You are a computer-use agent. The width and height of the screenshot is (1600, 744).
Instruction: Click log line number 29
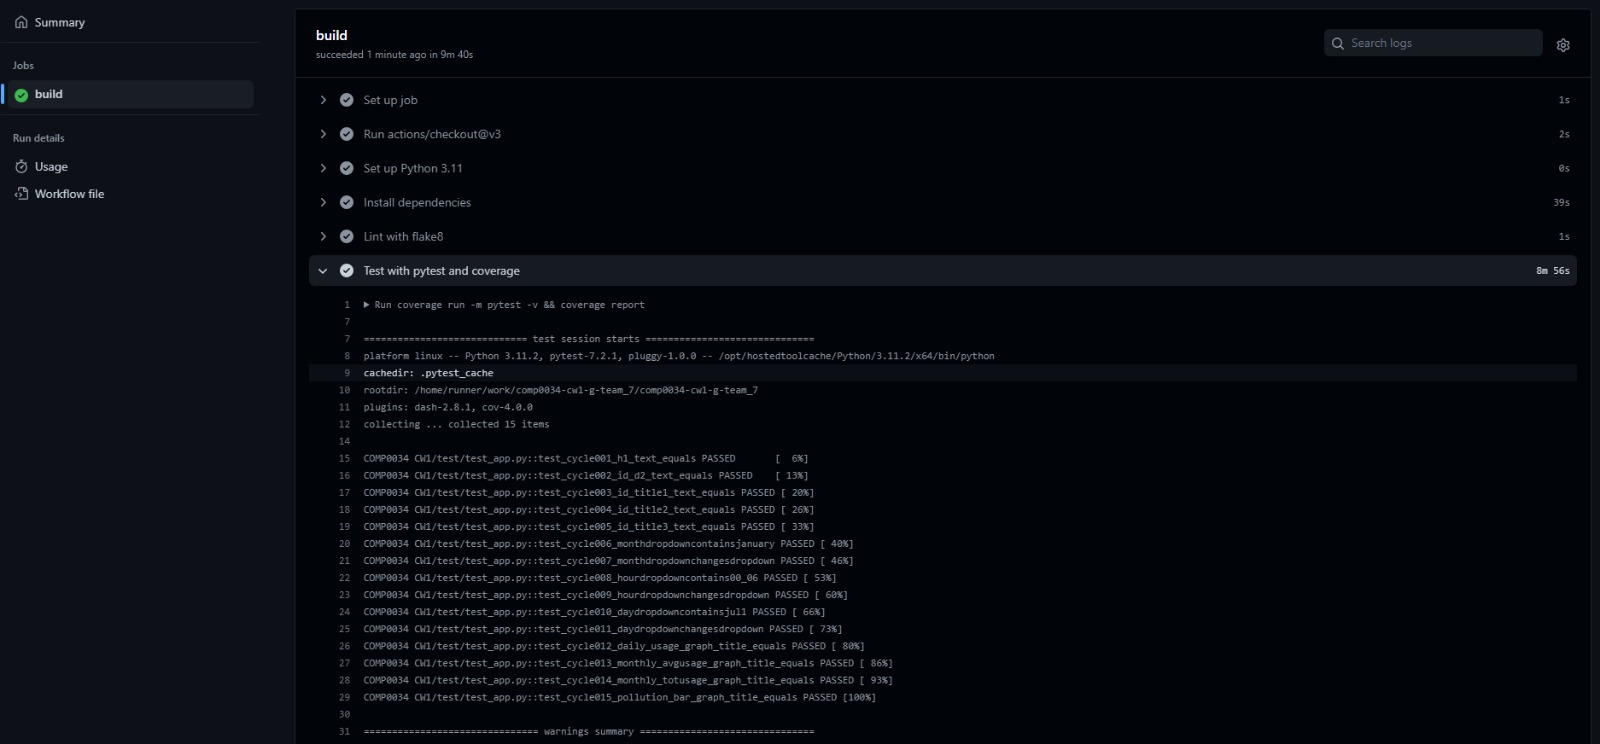point(344,698)
